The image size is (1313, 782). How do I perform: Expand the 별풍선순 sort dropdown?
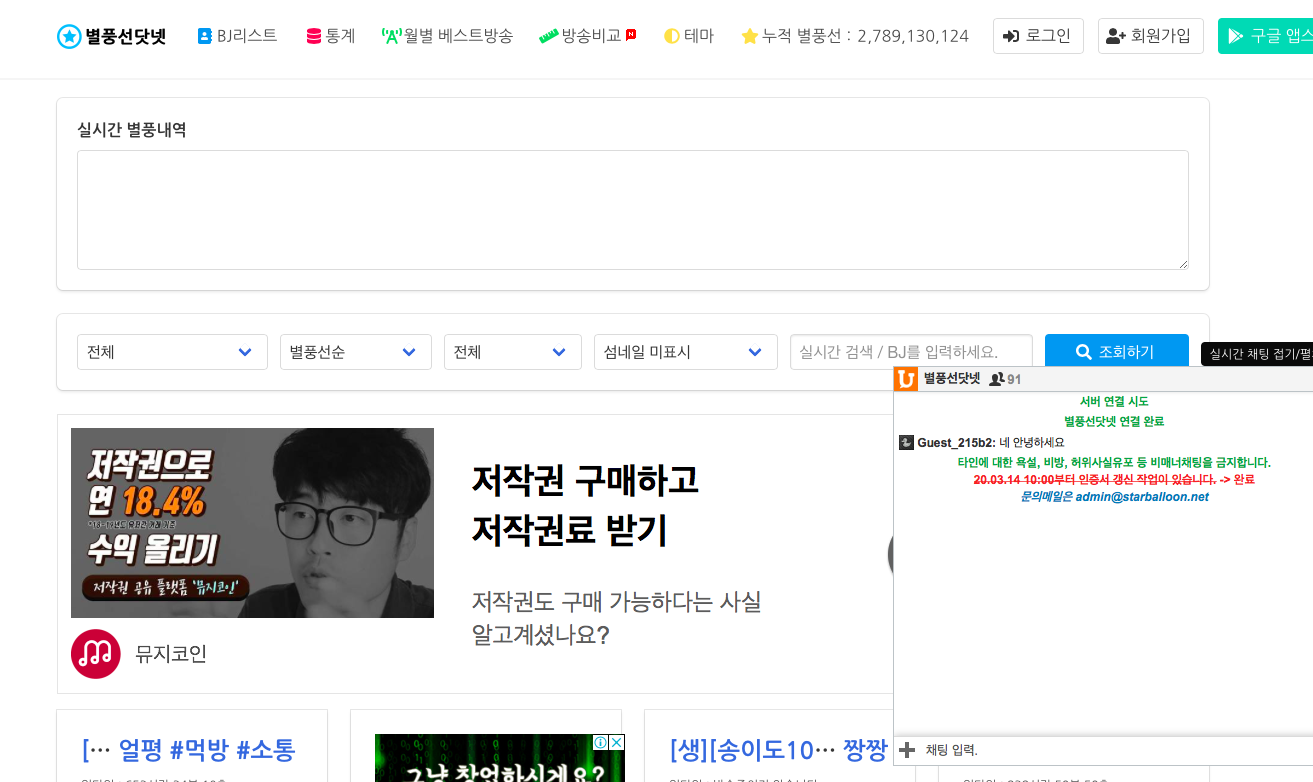[356, 352]
